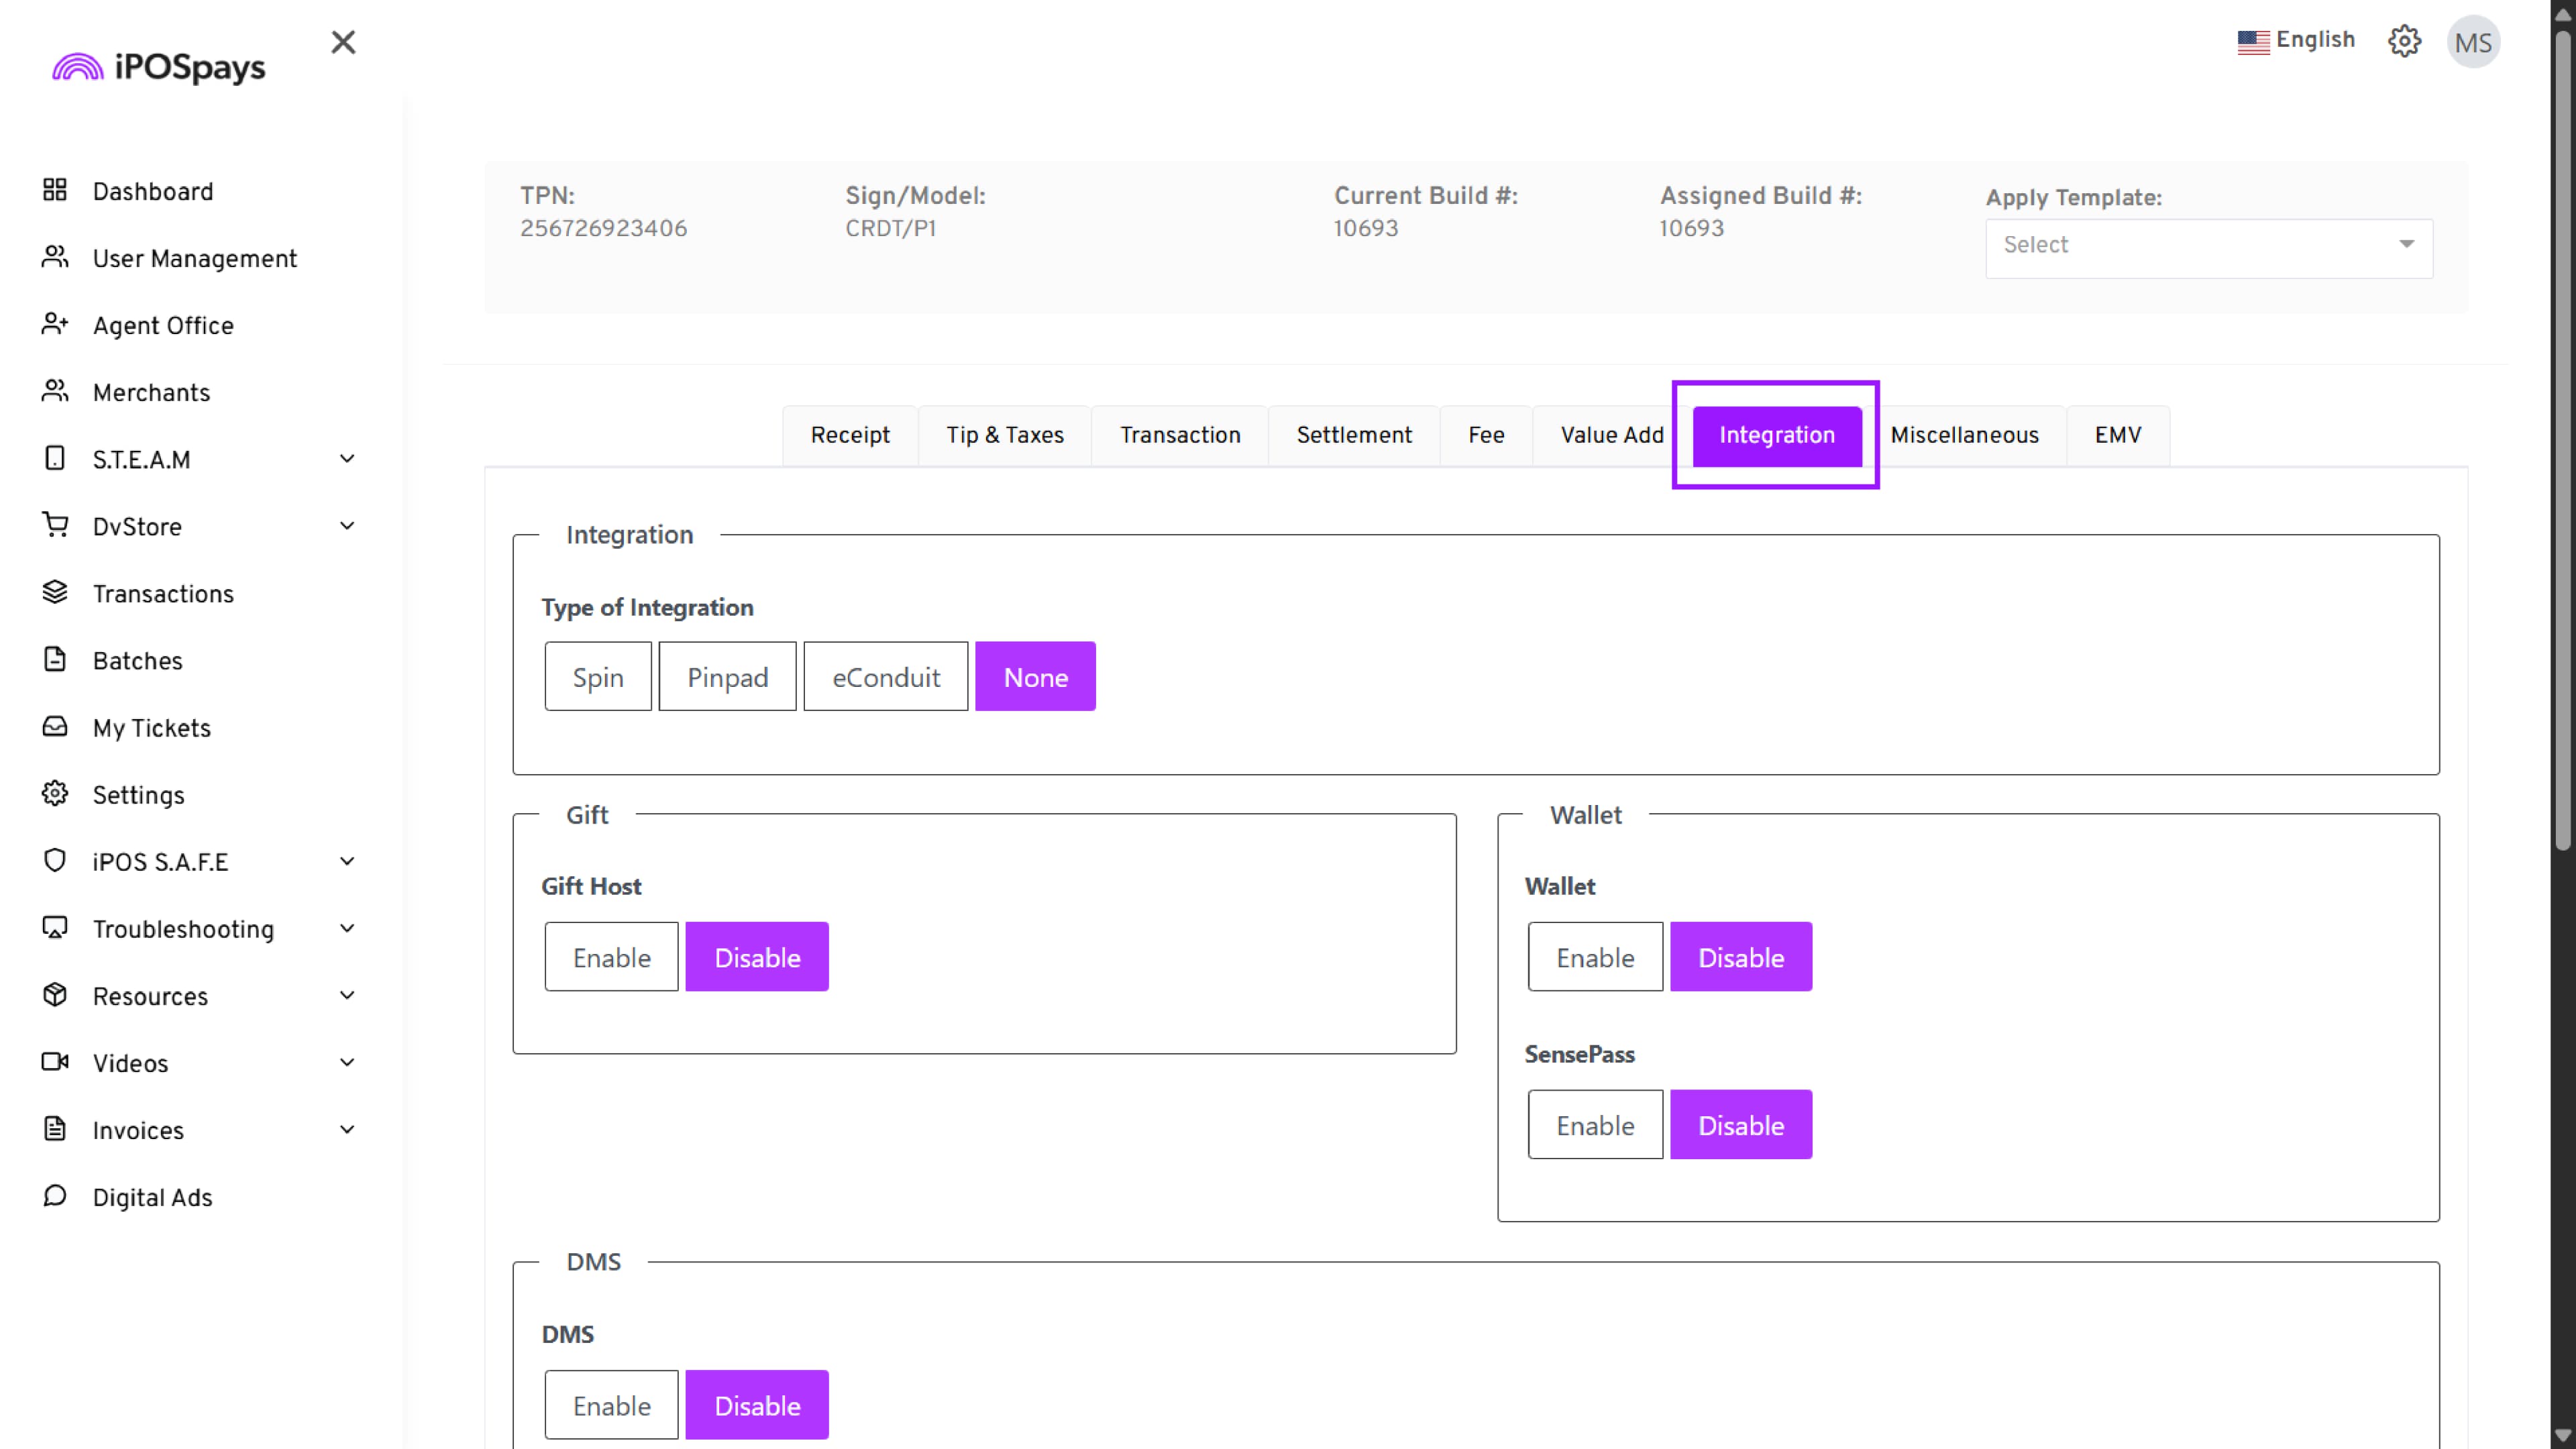The height and width of the screenshot is (1449, 2576).
Task: Click the Dashboard grid icon
Action: [55, 190]
